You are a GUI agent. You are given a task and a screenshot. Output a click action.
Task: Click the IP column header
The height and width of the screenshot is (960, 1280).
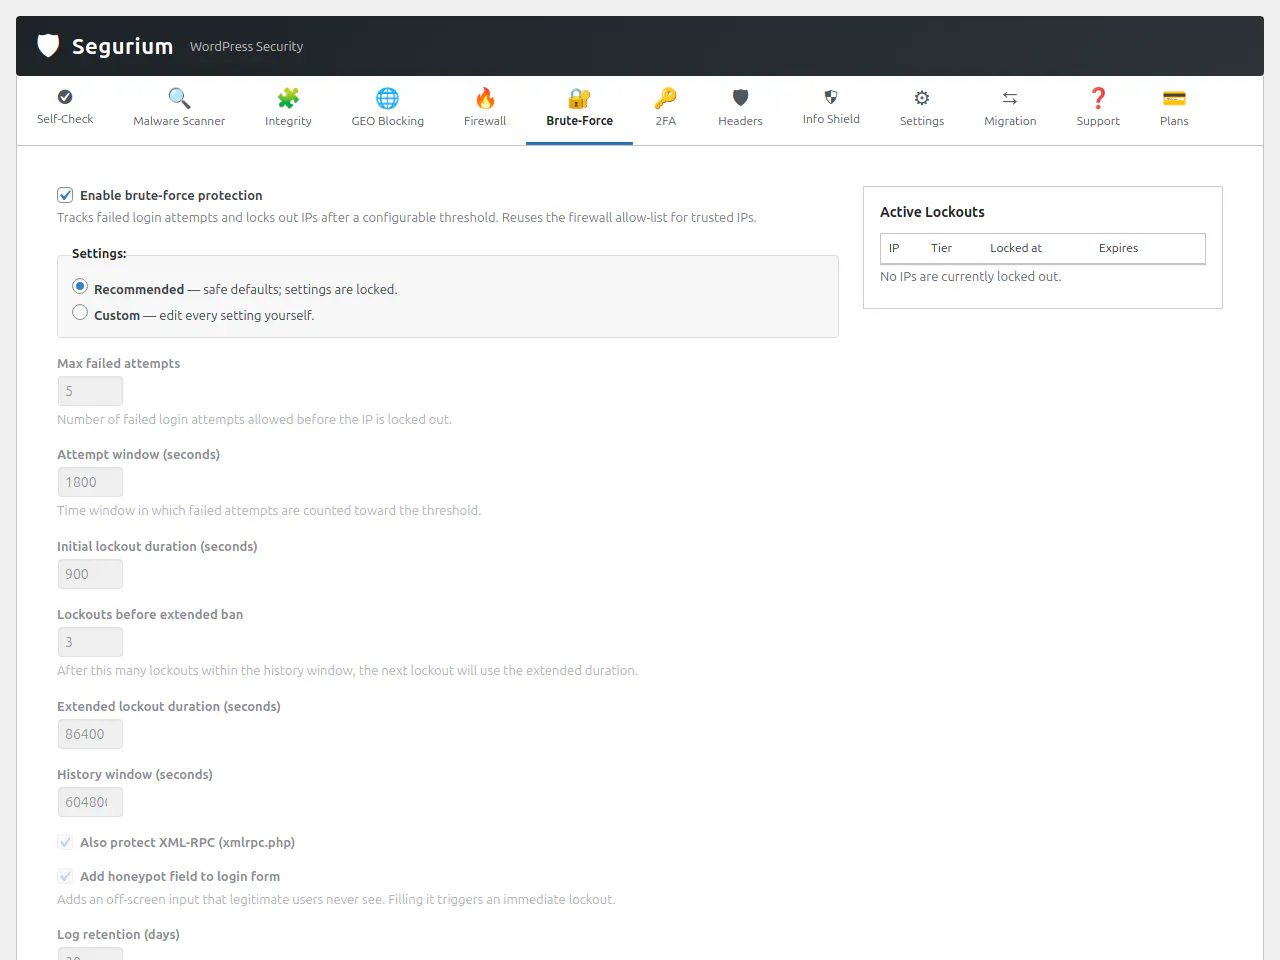point(894,248)
